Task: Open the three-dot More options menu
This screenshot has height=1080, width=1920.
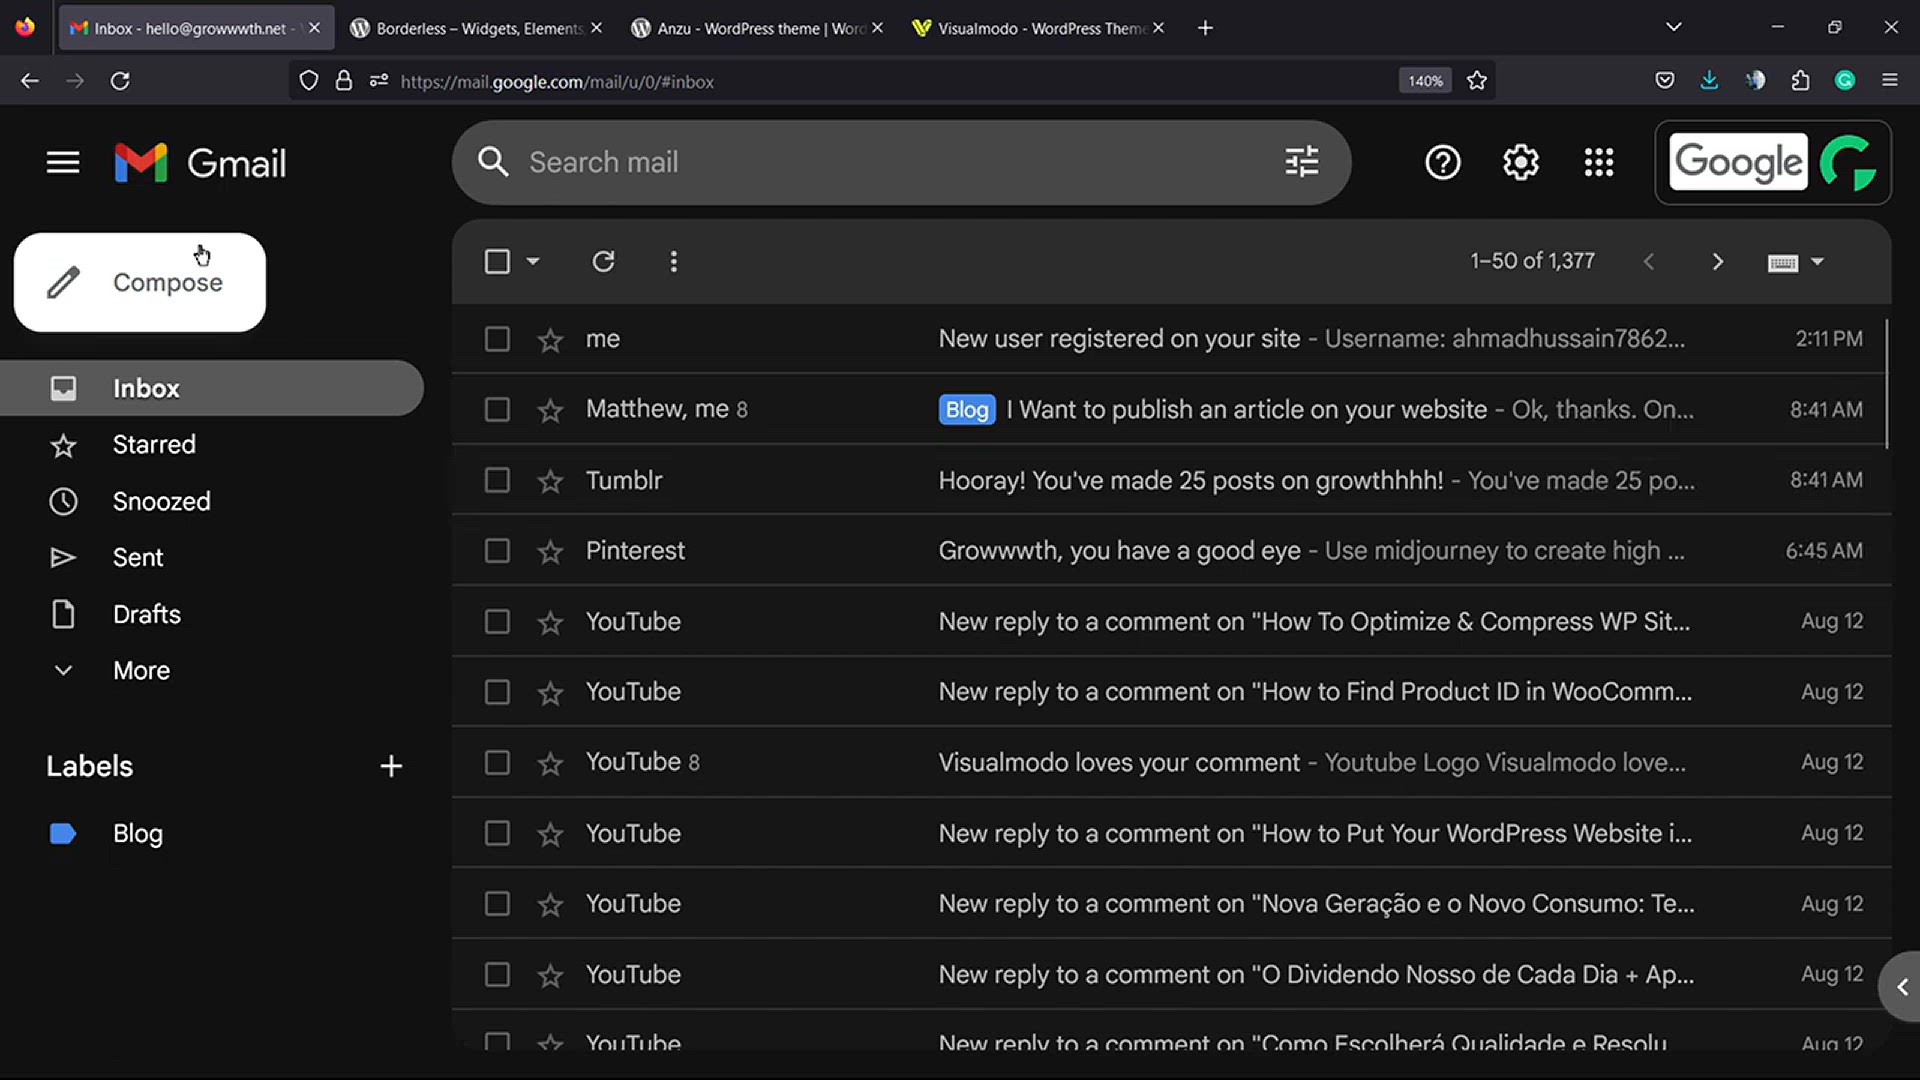Action: click(673, 261)
